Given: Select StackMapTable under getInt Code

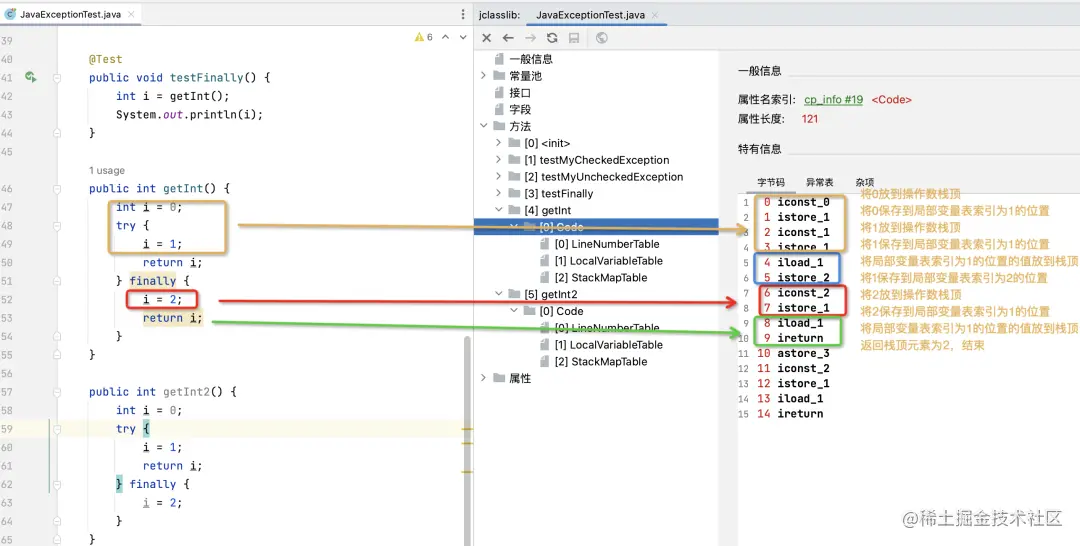Looking at the screenshot, I should pos(603,277).
